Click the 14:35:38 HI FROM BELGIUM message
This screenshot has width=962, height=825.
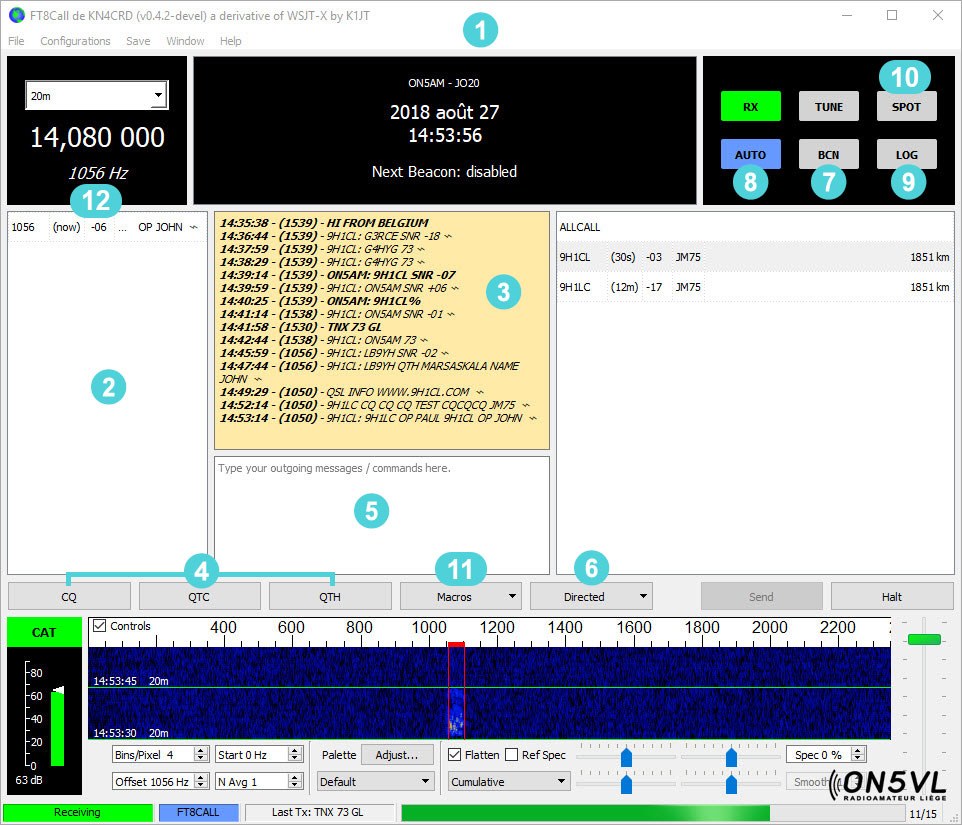324,223
